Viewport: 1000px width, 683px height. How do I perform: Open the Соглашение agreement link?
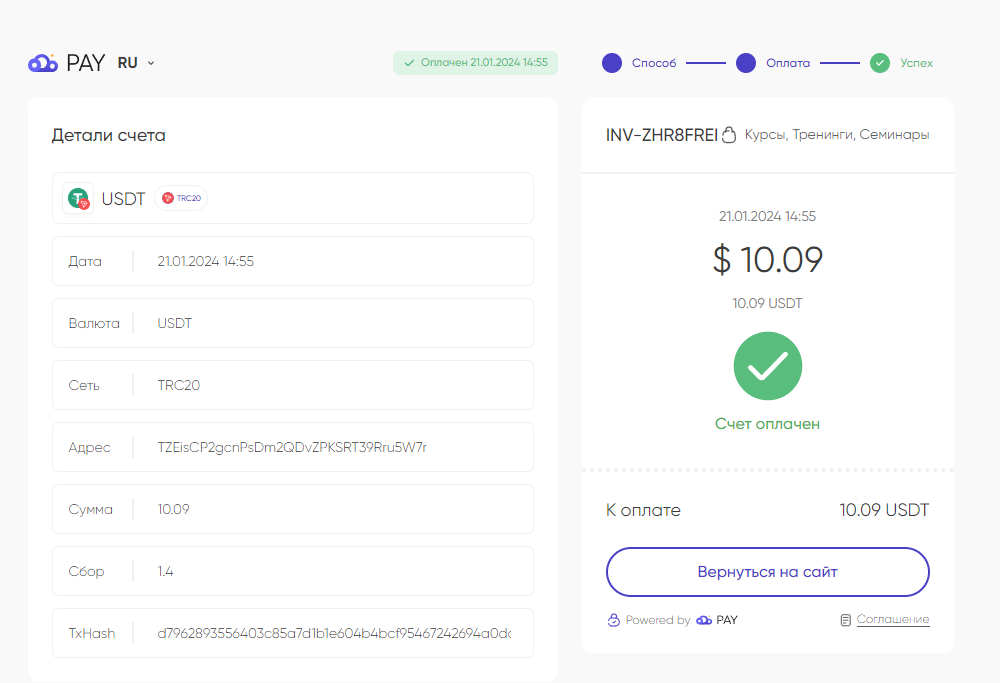893,619
